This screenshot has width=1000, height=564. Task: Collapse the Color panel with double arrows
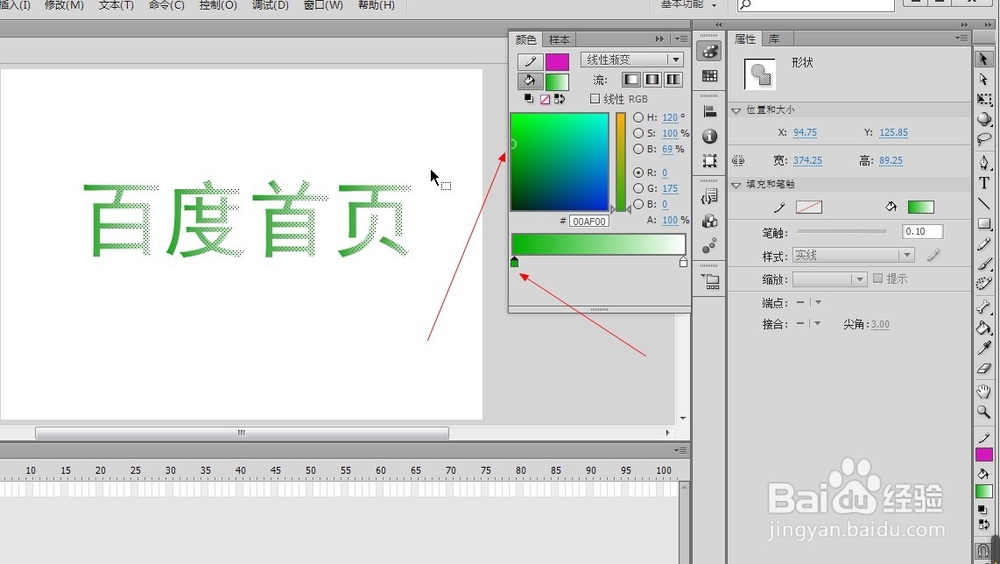tap(659, 39)
